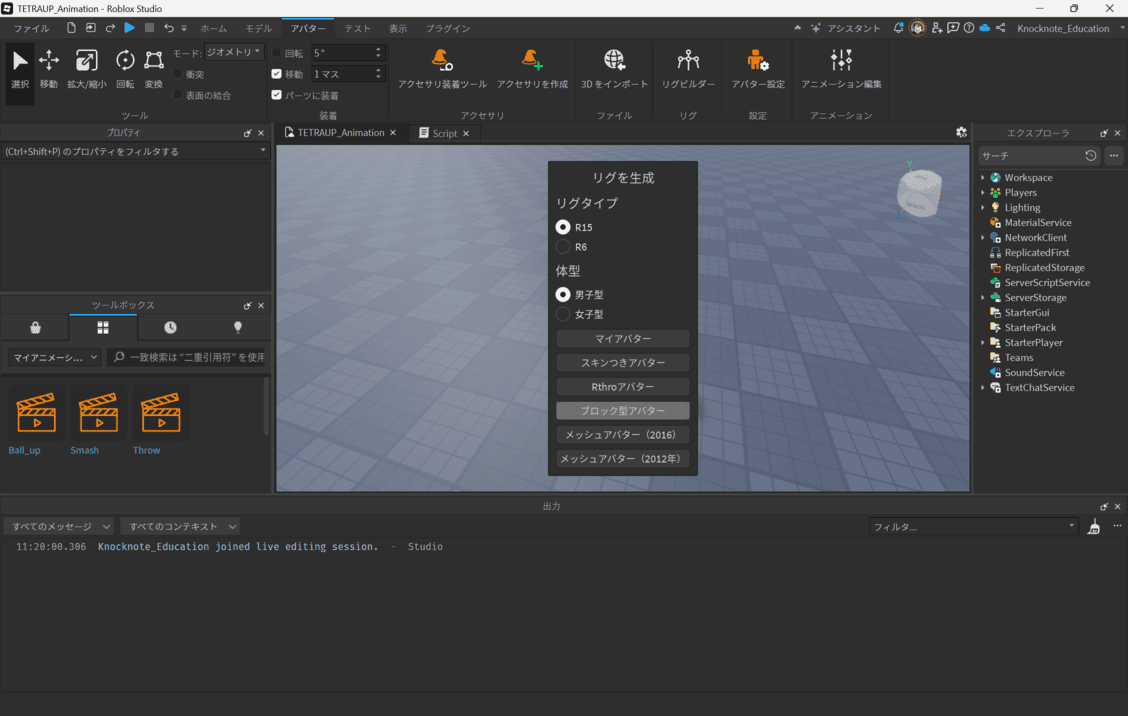Click the invite collaborators person-plus icon
The image size is (1128, 716).
(x=937, y=28)
